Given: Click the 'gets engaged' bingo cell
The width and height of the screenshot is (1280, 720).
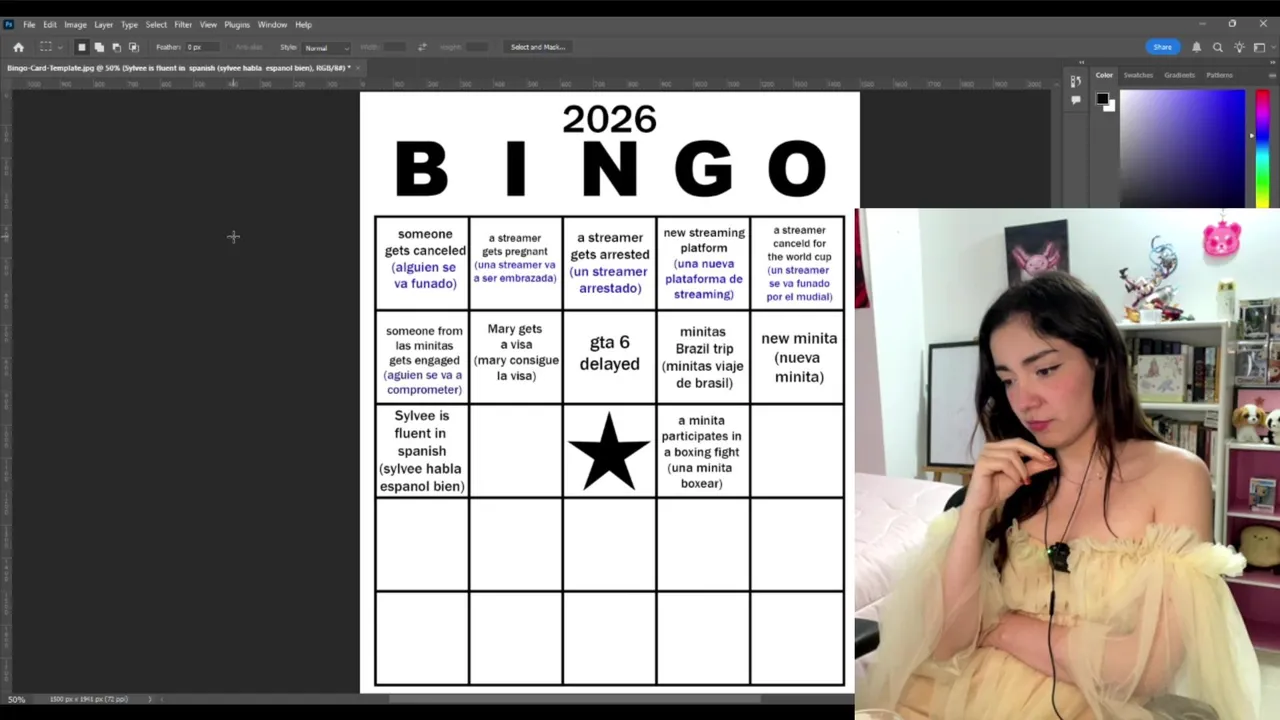Looking at the screenshot, I should click(422, 356).
